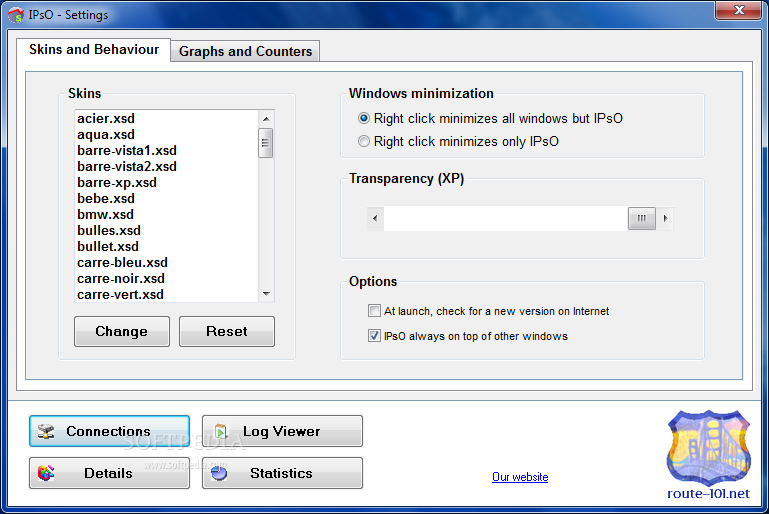Image resolution: width=769 pixels, height=514 pixels.
Task: Select bmw.xsd skin
Action: (x=166, y=214)
